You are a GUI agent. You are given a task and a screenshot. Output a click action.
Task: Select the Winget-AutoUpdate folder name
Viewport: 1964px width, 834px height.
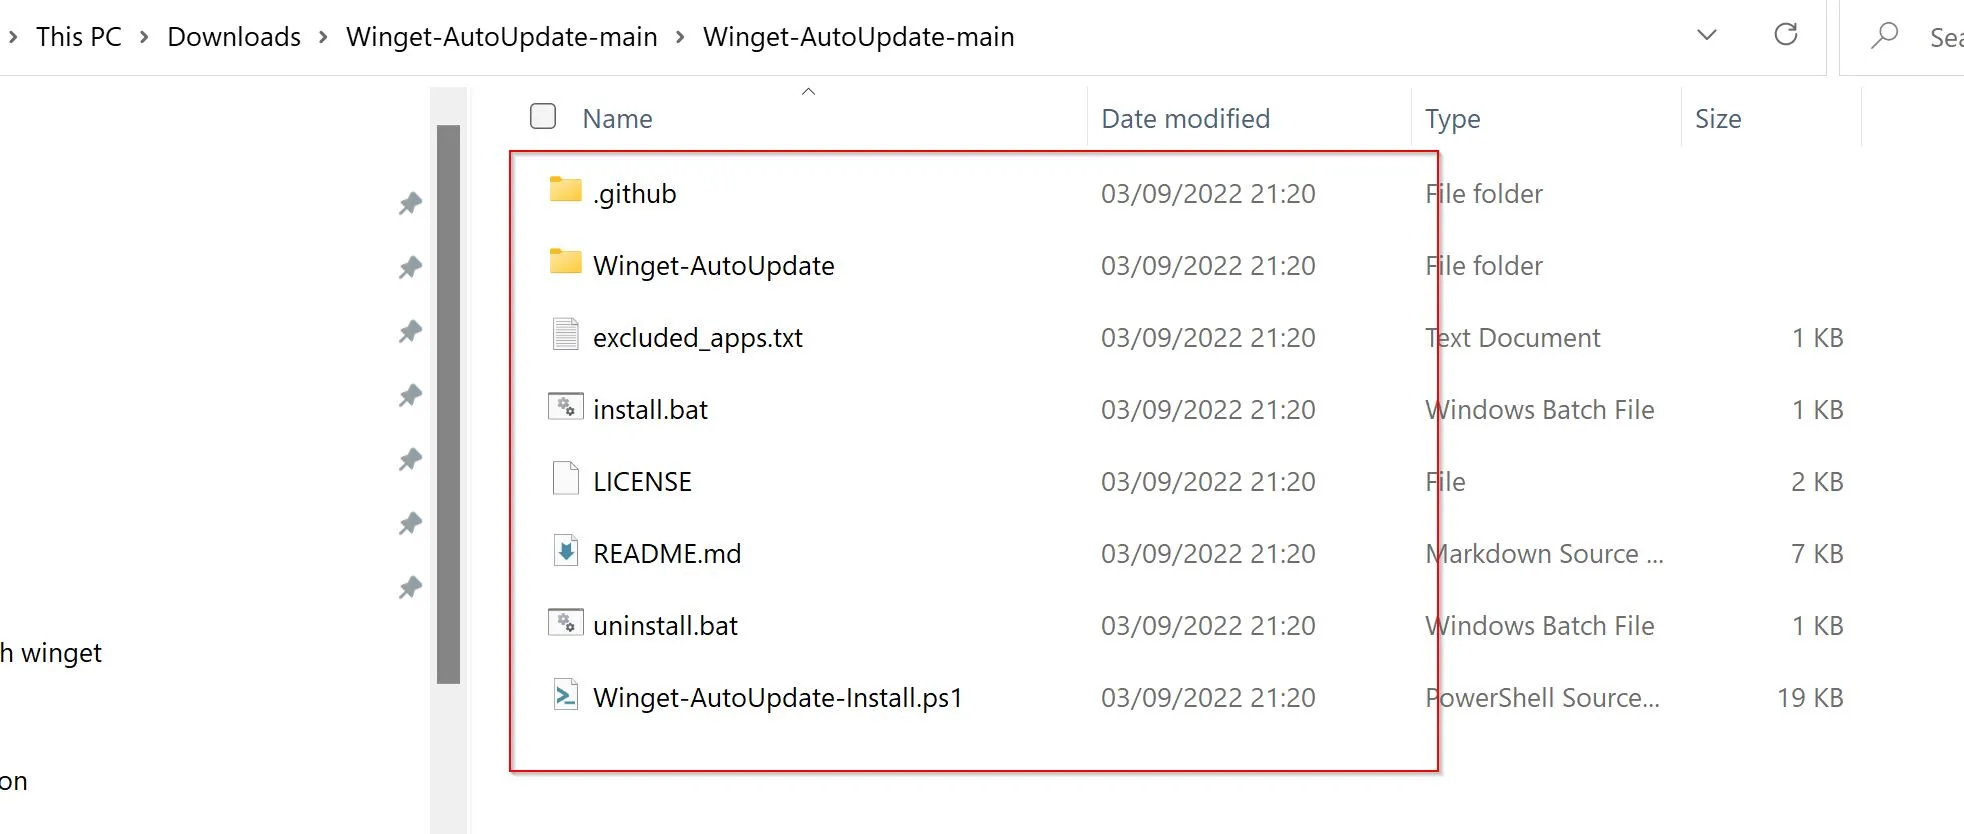click(x=714, y=266)
